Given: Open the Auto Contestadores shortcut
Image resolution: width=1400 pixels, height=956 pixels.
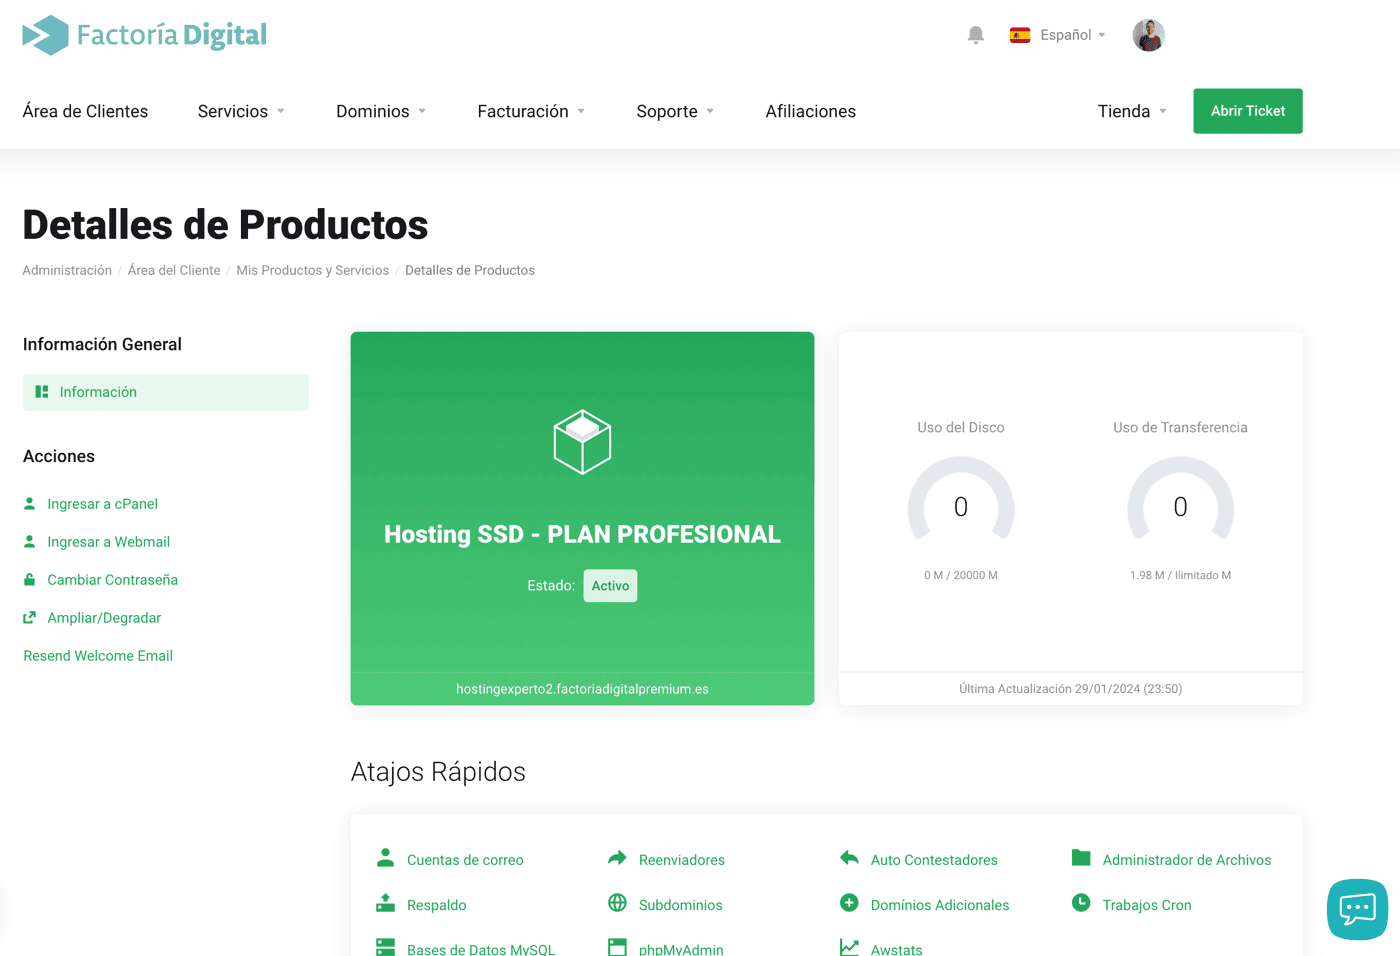Looking at the screenshot, I should [934, 860].
